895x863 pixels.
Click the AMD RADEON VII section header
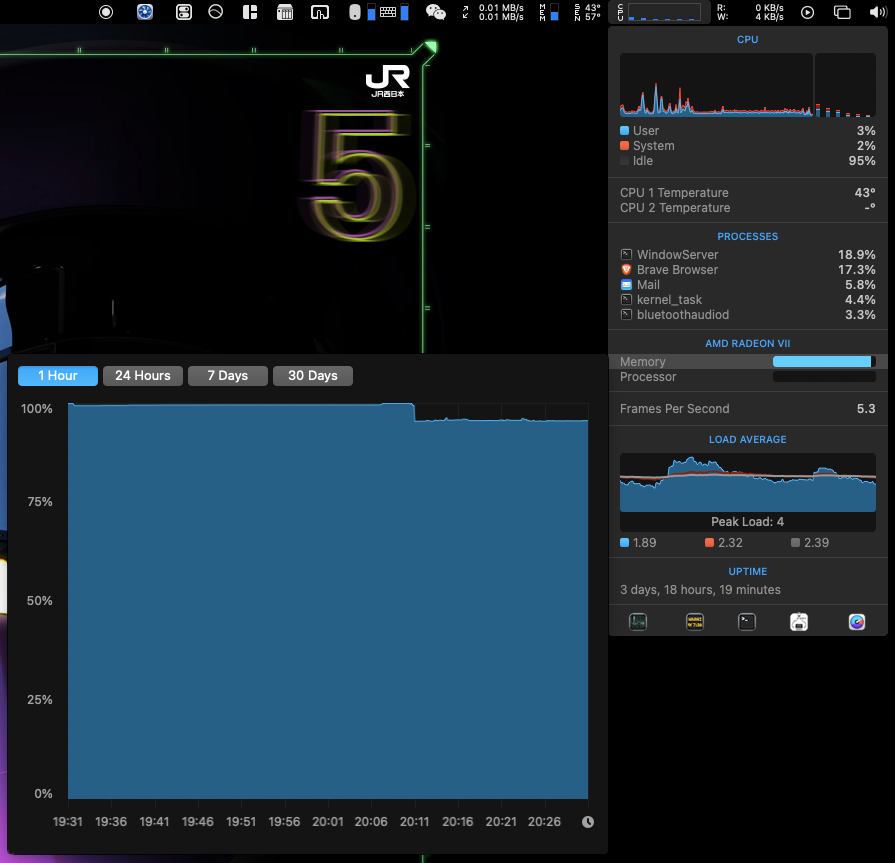click(748, 344)
